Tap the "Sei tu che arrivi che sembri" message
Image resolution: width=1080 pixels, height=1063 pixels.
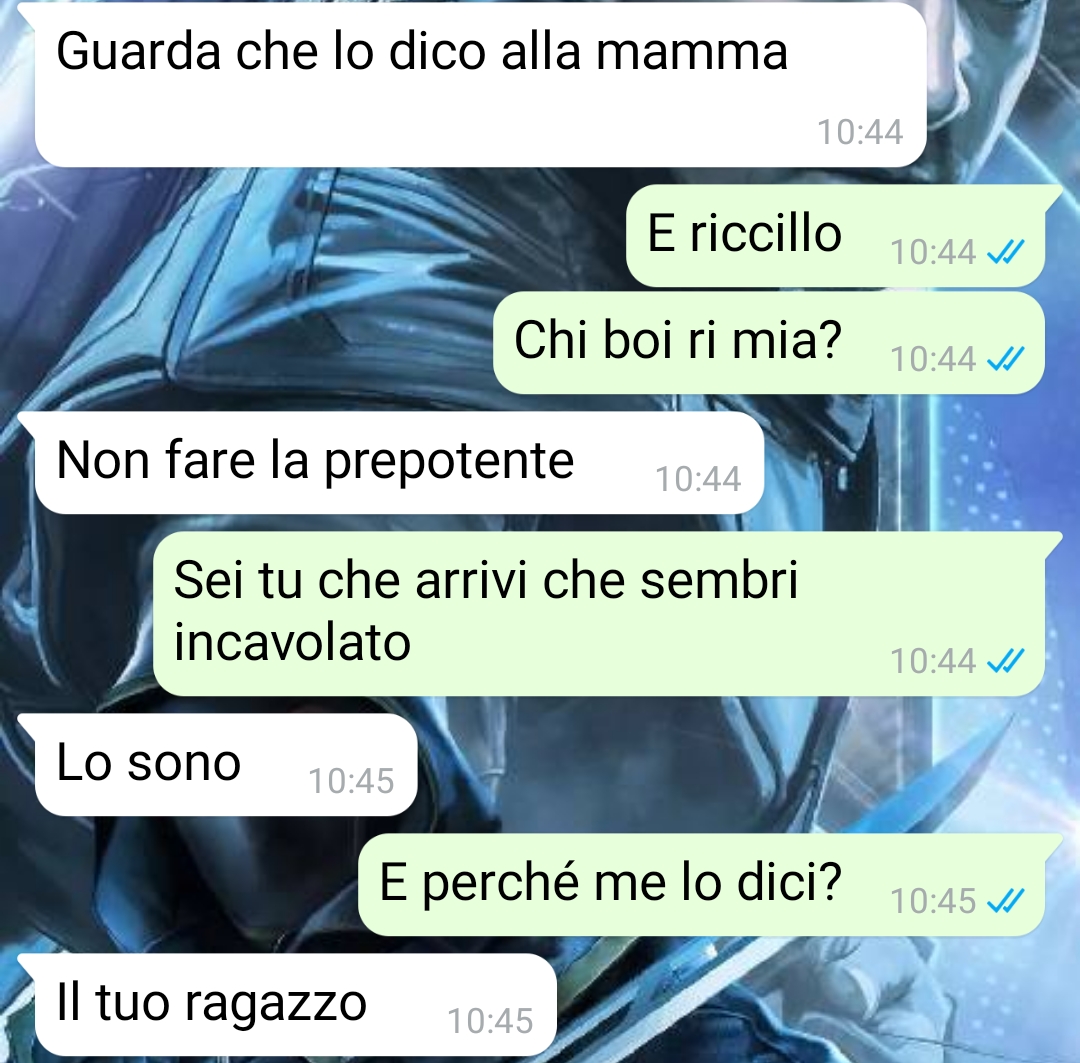pos(486,580)
